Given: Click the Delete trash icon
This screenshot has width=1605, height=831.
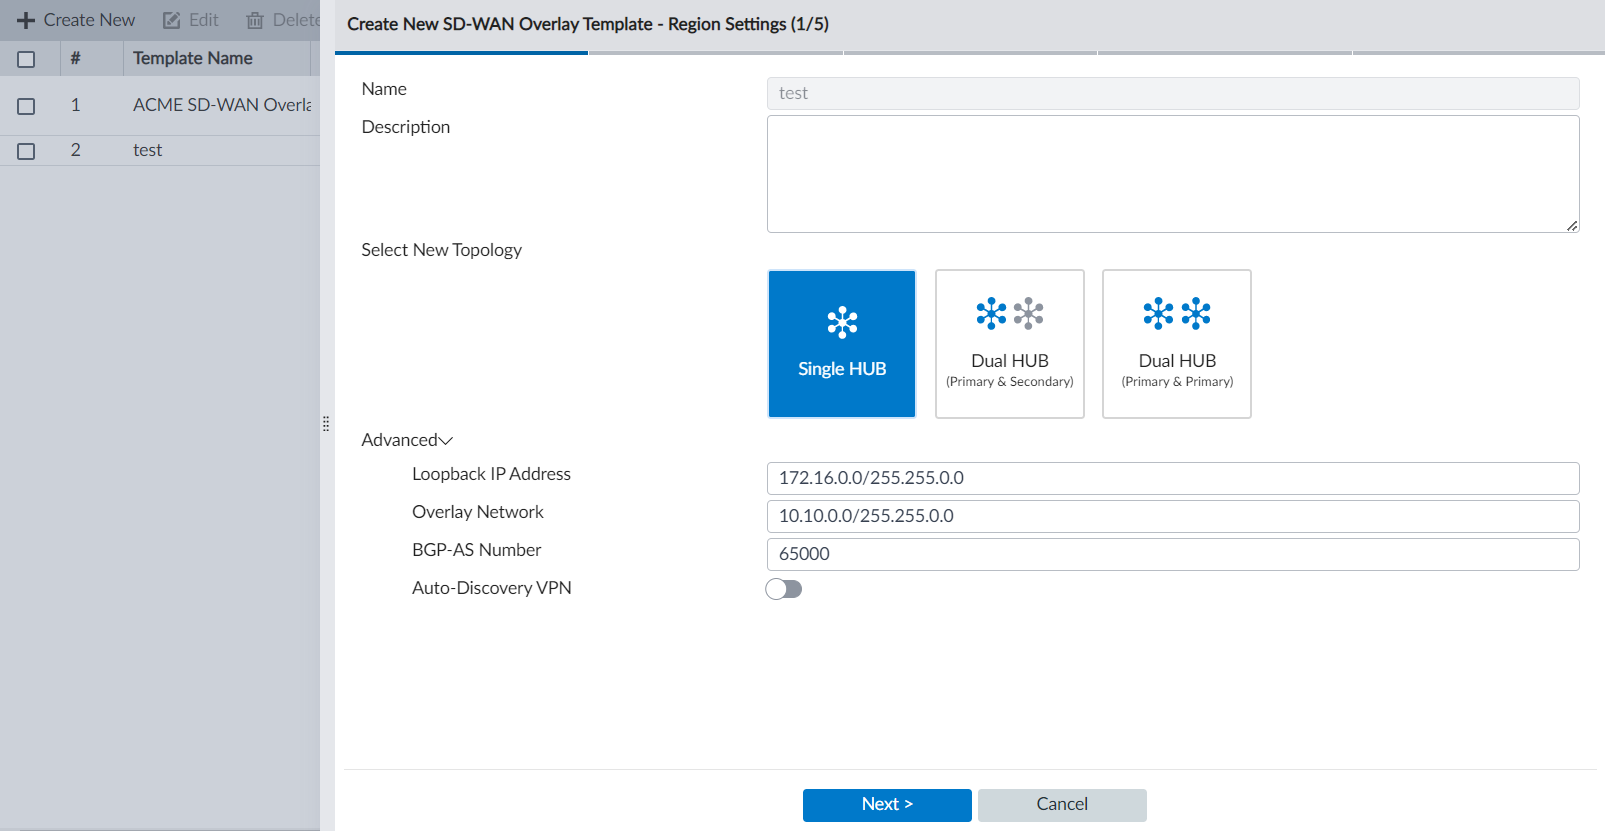Looking at the screenshot, I should [255, 20].
